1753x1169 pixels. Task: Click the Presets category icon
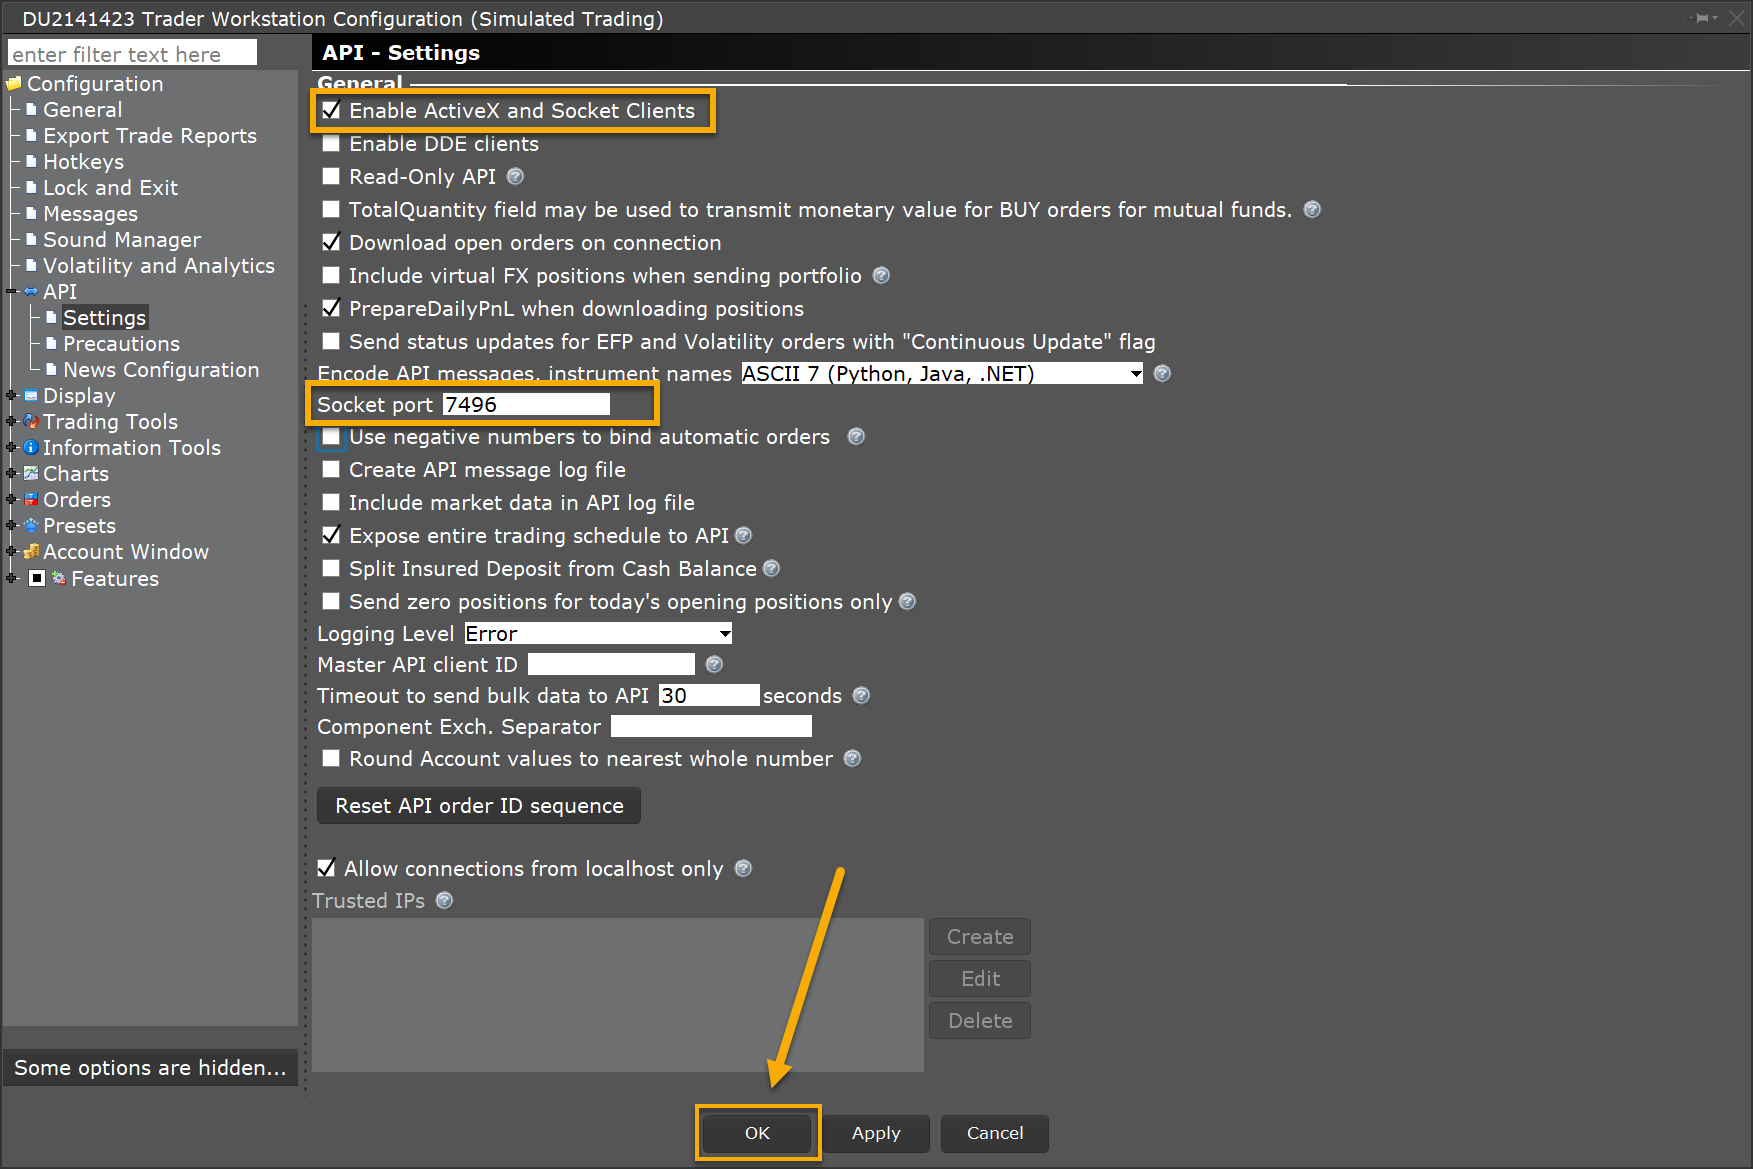pos(31,525)
